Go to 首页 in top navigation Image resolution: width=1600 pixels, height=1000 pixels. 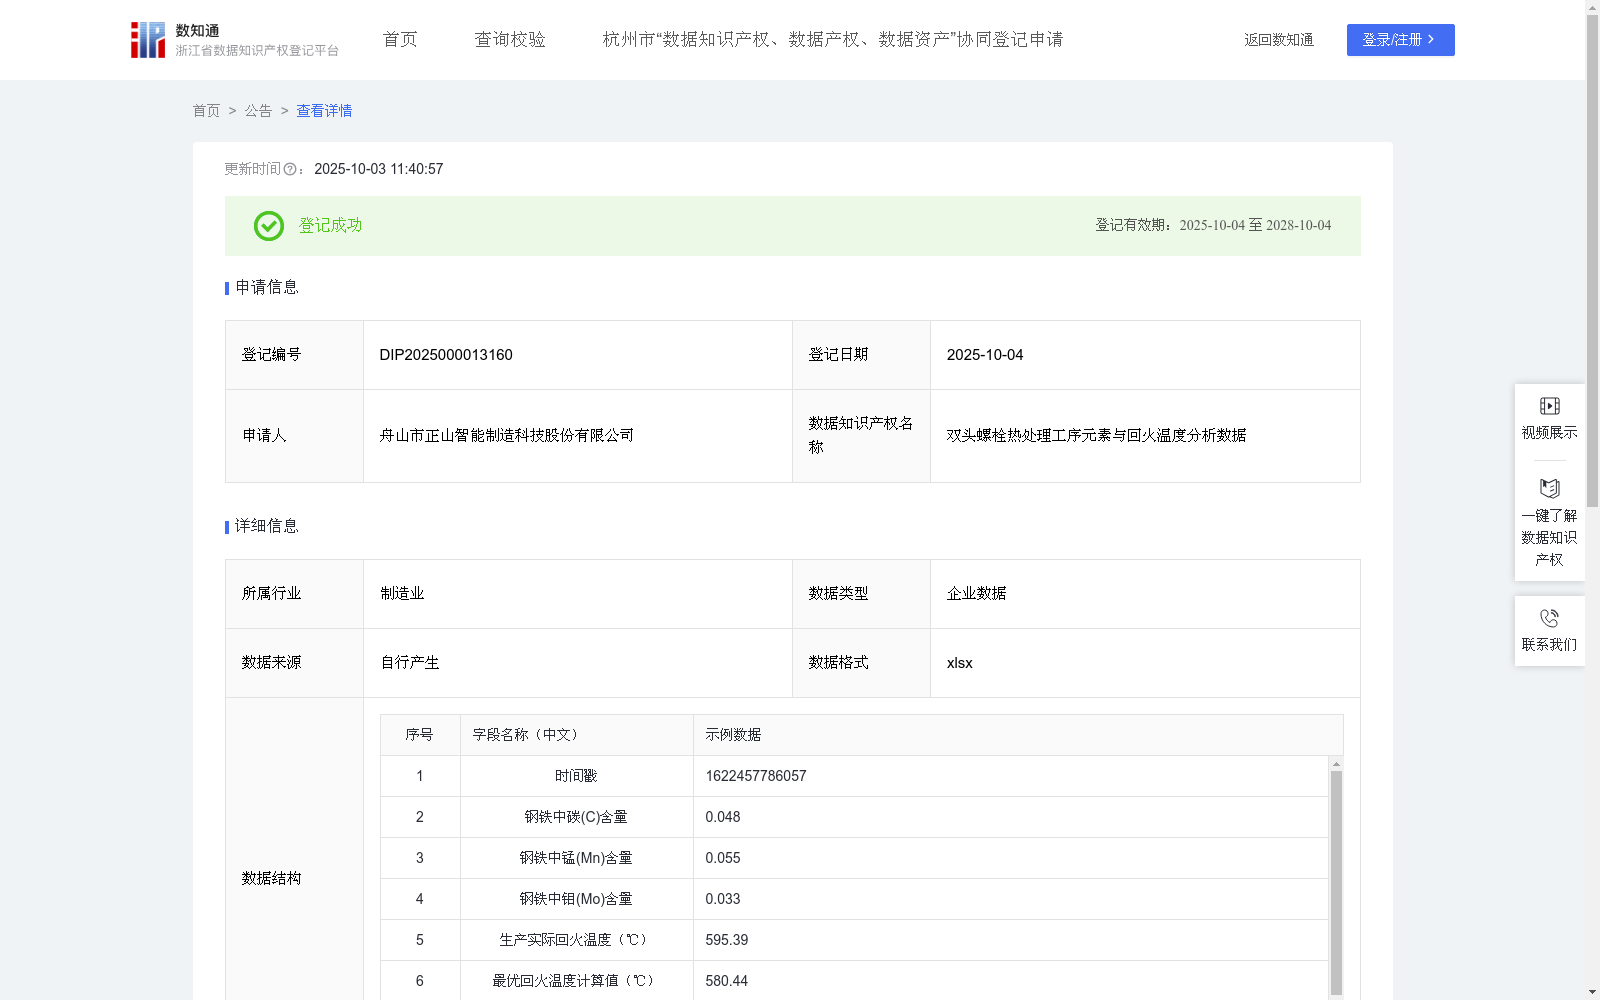coord(400,39)
